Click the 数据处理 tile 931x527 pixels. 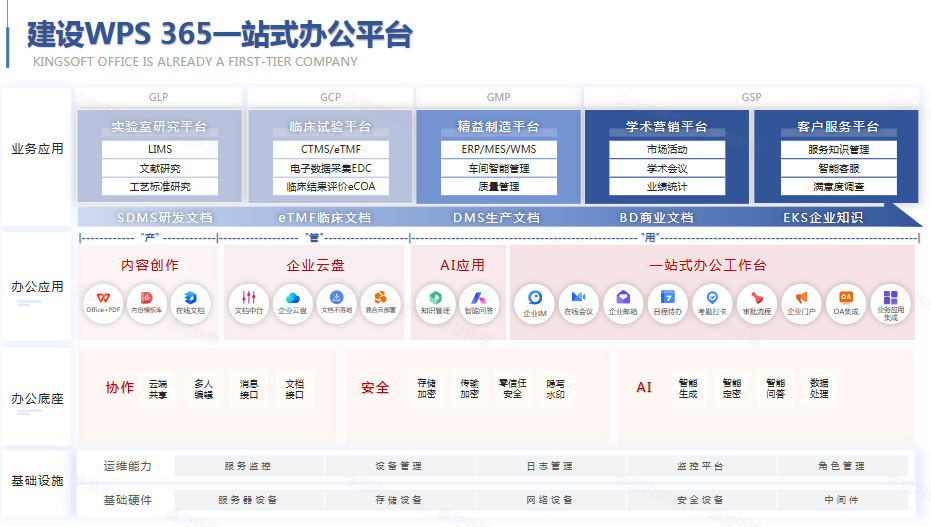click(819, 388)
